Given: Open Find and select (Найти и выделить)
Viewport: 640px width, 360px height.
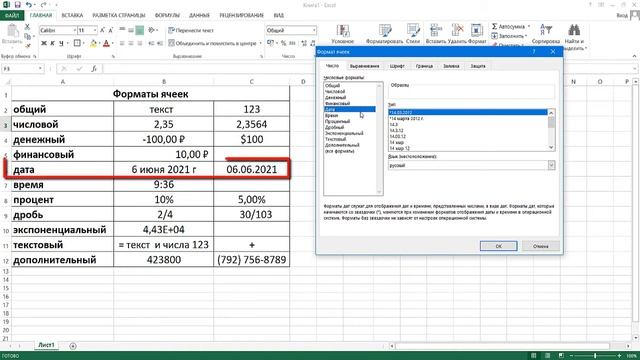Looking at the screenshot, I should click(x=574, y=37).
